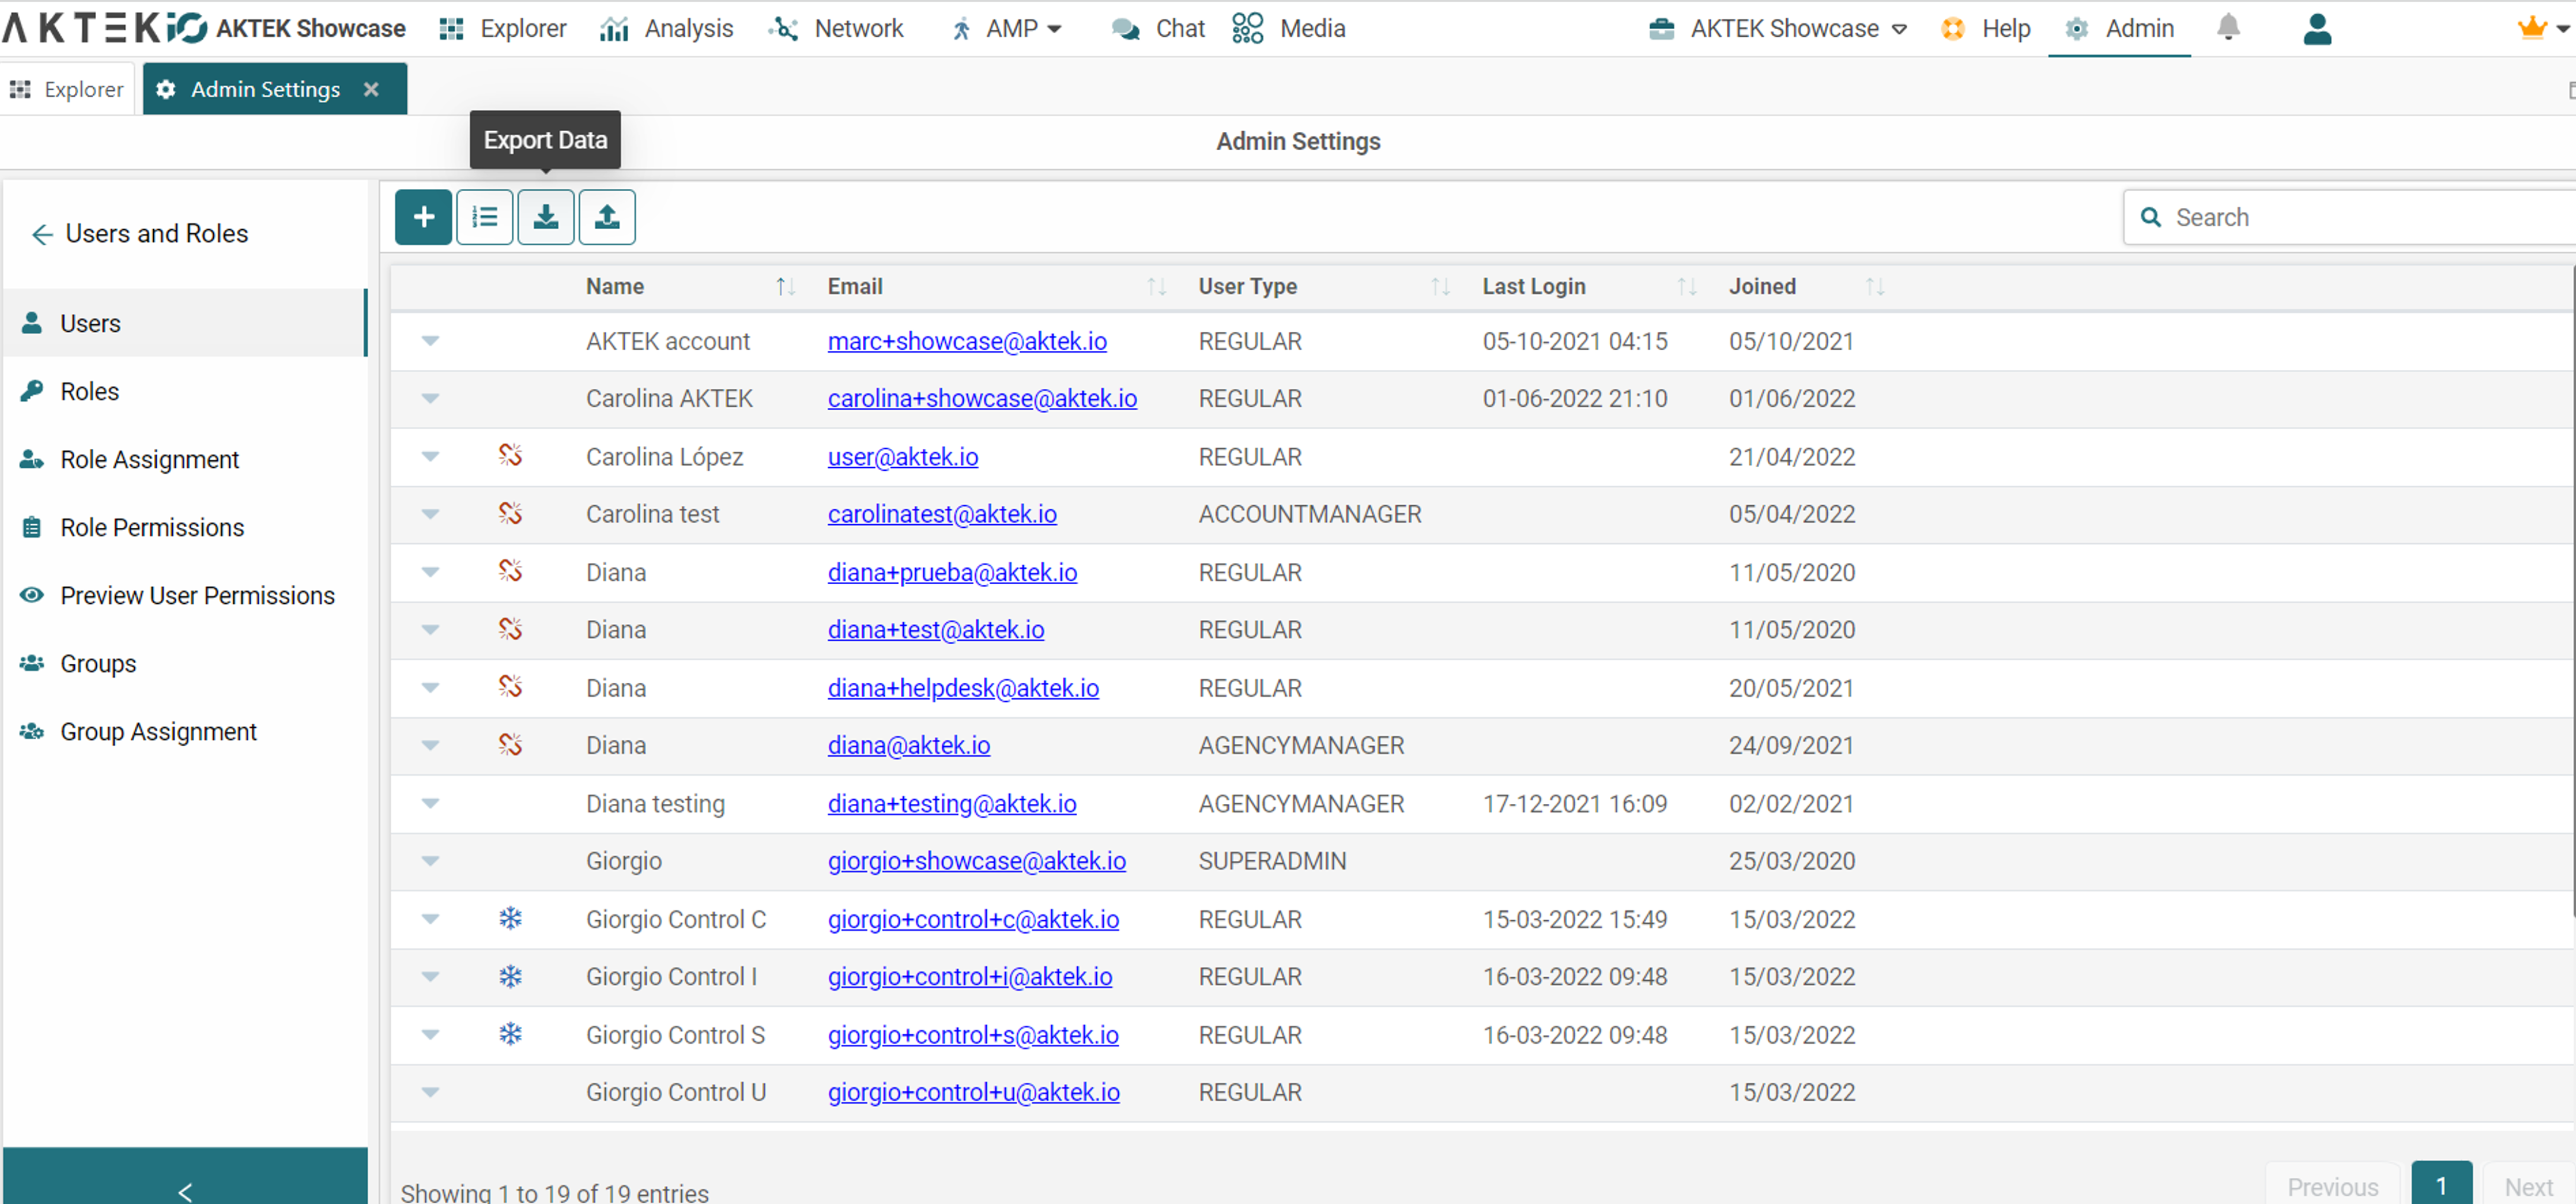Expand the Carolina test row
The width and height of the screenshot is (2576, 1204).
430,514
